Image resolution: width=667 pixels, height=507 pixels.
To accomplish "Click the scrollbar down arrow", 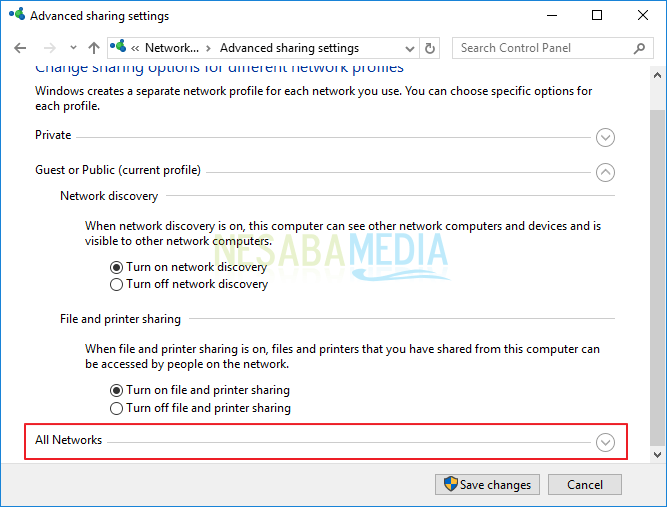I will pos(657,454).
